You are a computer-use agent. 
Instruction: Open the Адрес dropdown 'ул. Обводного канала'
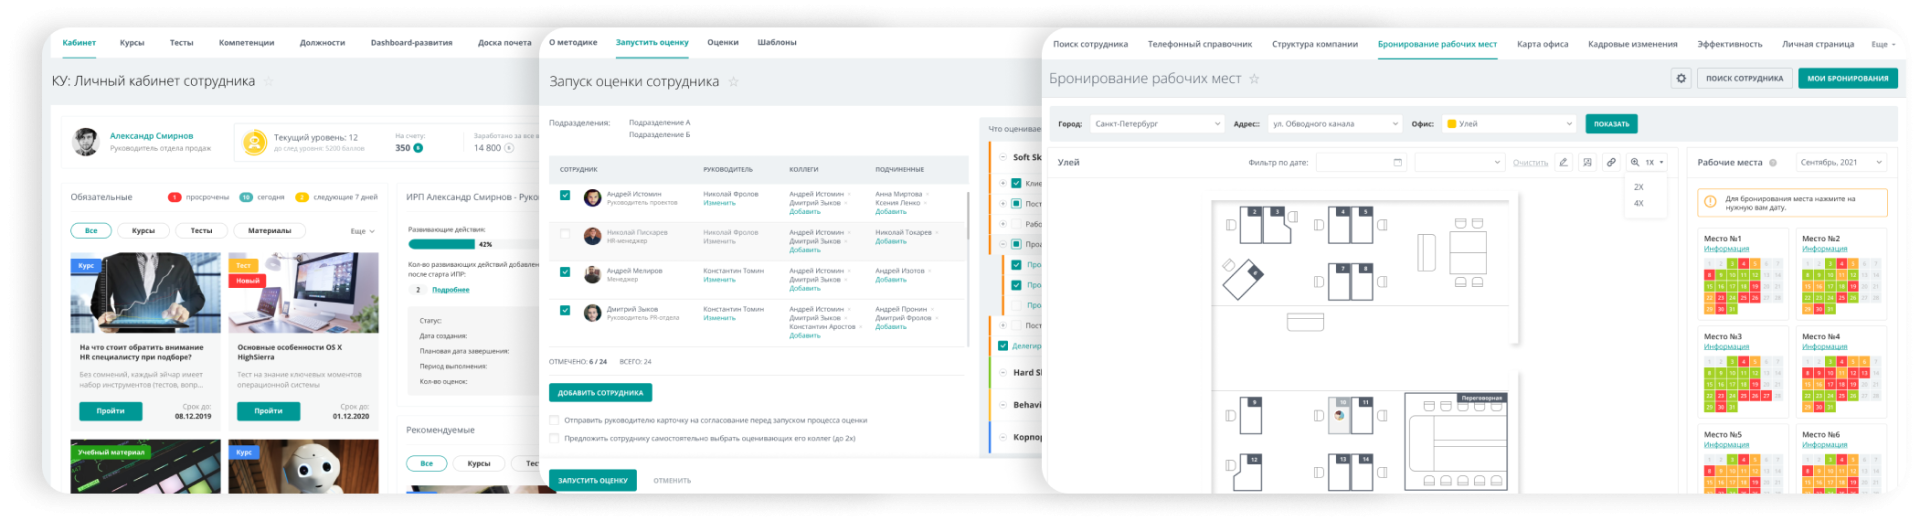click(1335, 124)
